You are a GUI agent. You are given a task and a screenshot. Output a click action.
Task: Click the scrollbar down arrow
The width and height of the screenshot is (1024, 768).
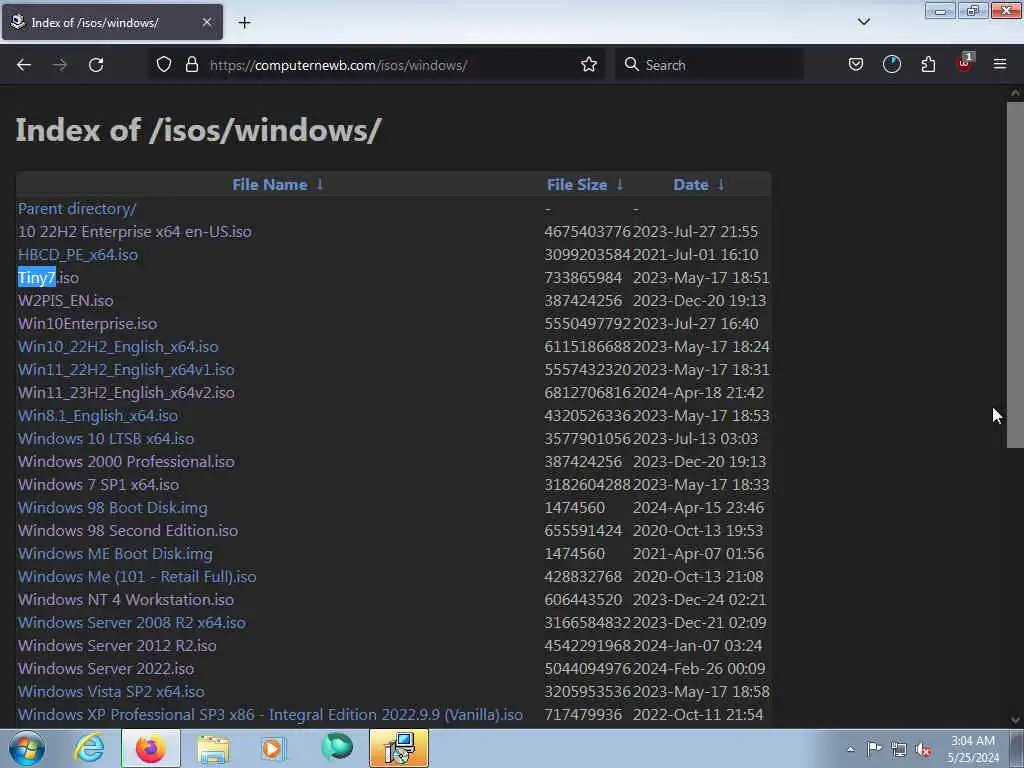[x=1015, y=720]
